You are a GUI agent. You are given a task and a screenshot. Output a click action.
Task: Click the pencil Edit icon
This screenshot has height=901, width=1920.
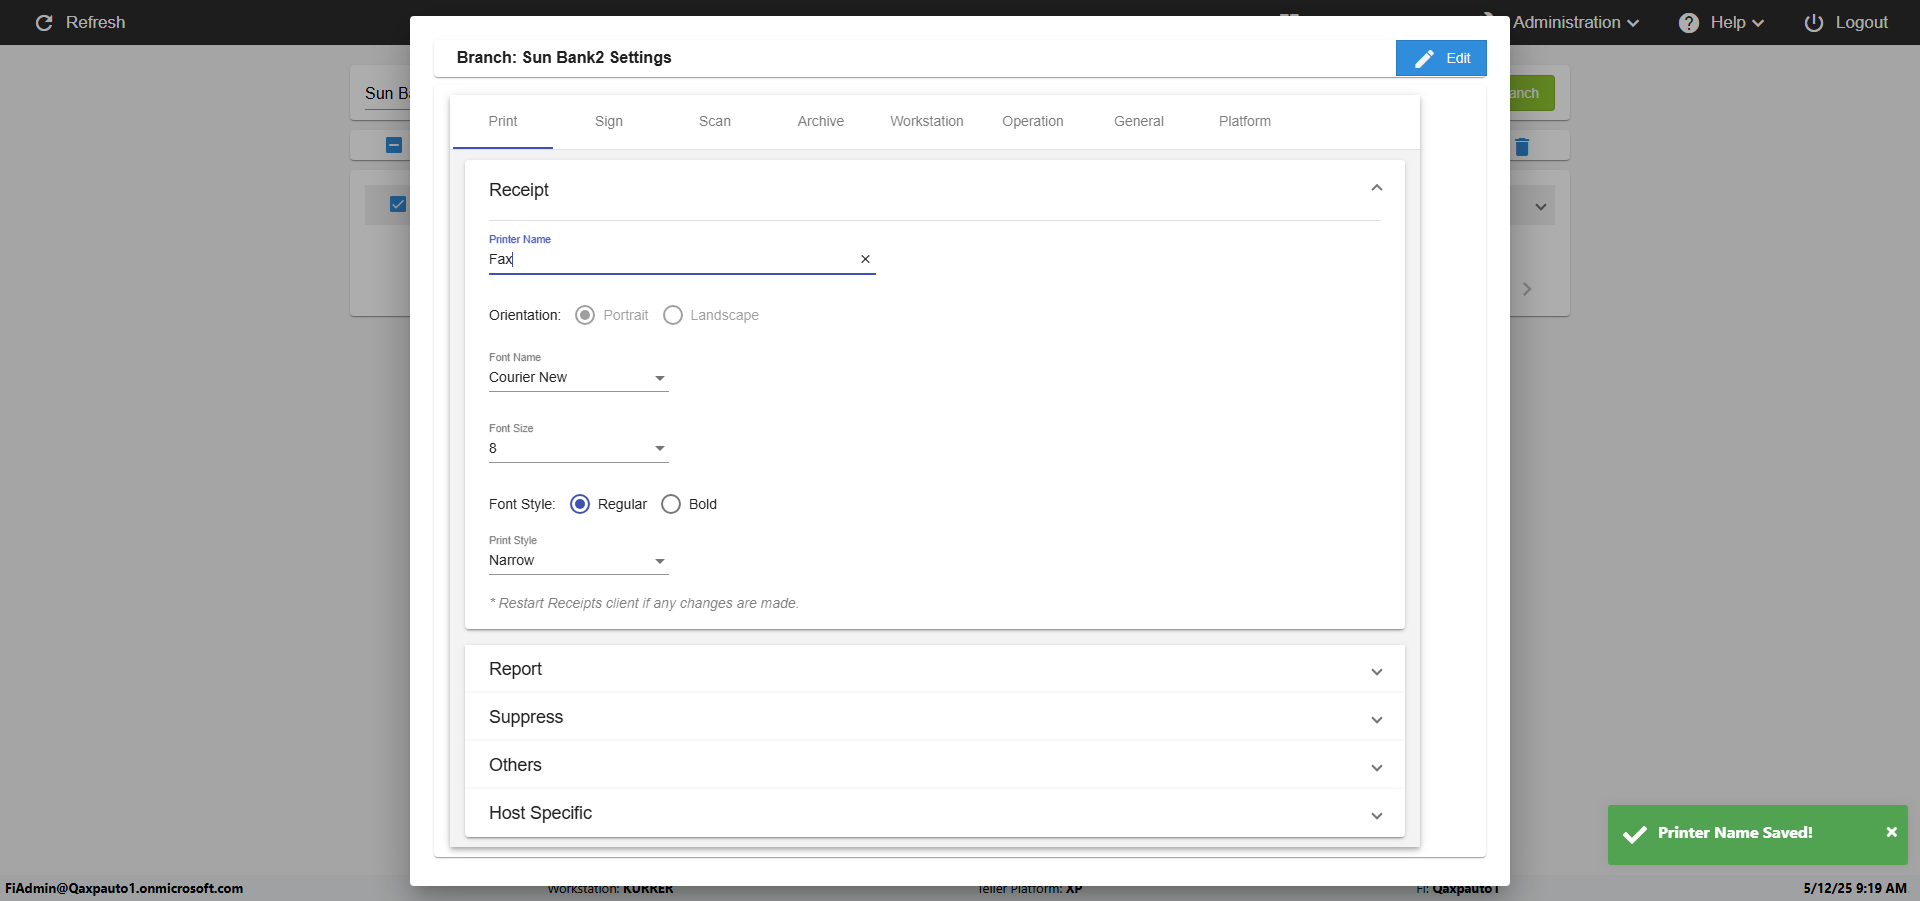pos(1424,59)
